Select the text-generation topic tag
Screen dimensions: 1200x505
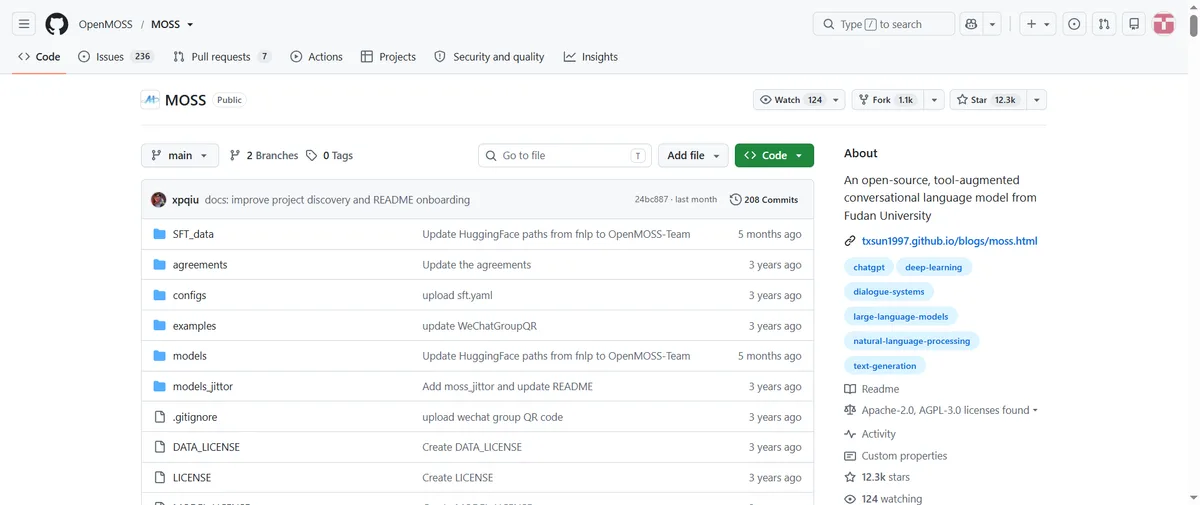885,366
